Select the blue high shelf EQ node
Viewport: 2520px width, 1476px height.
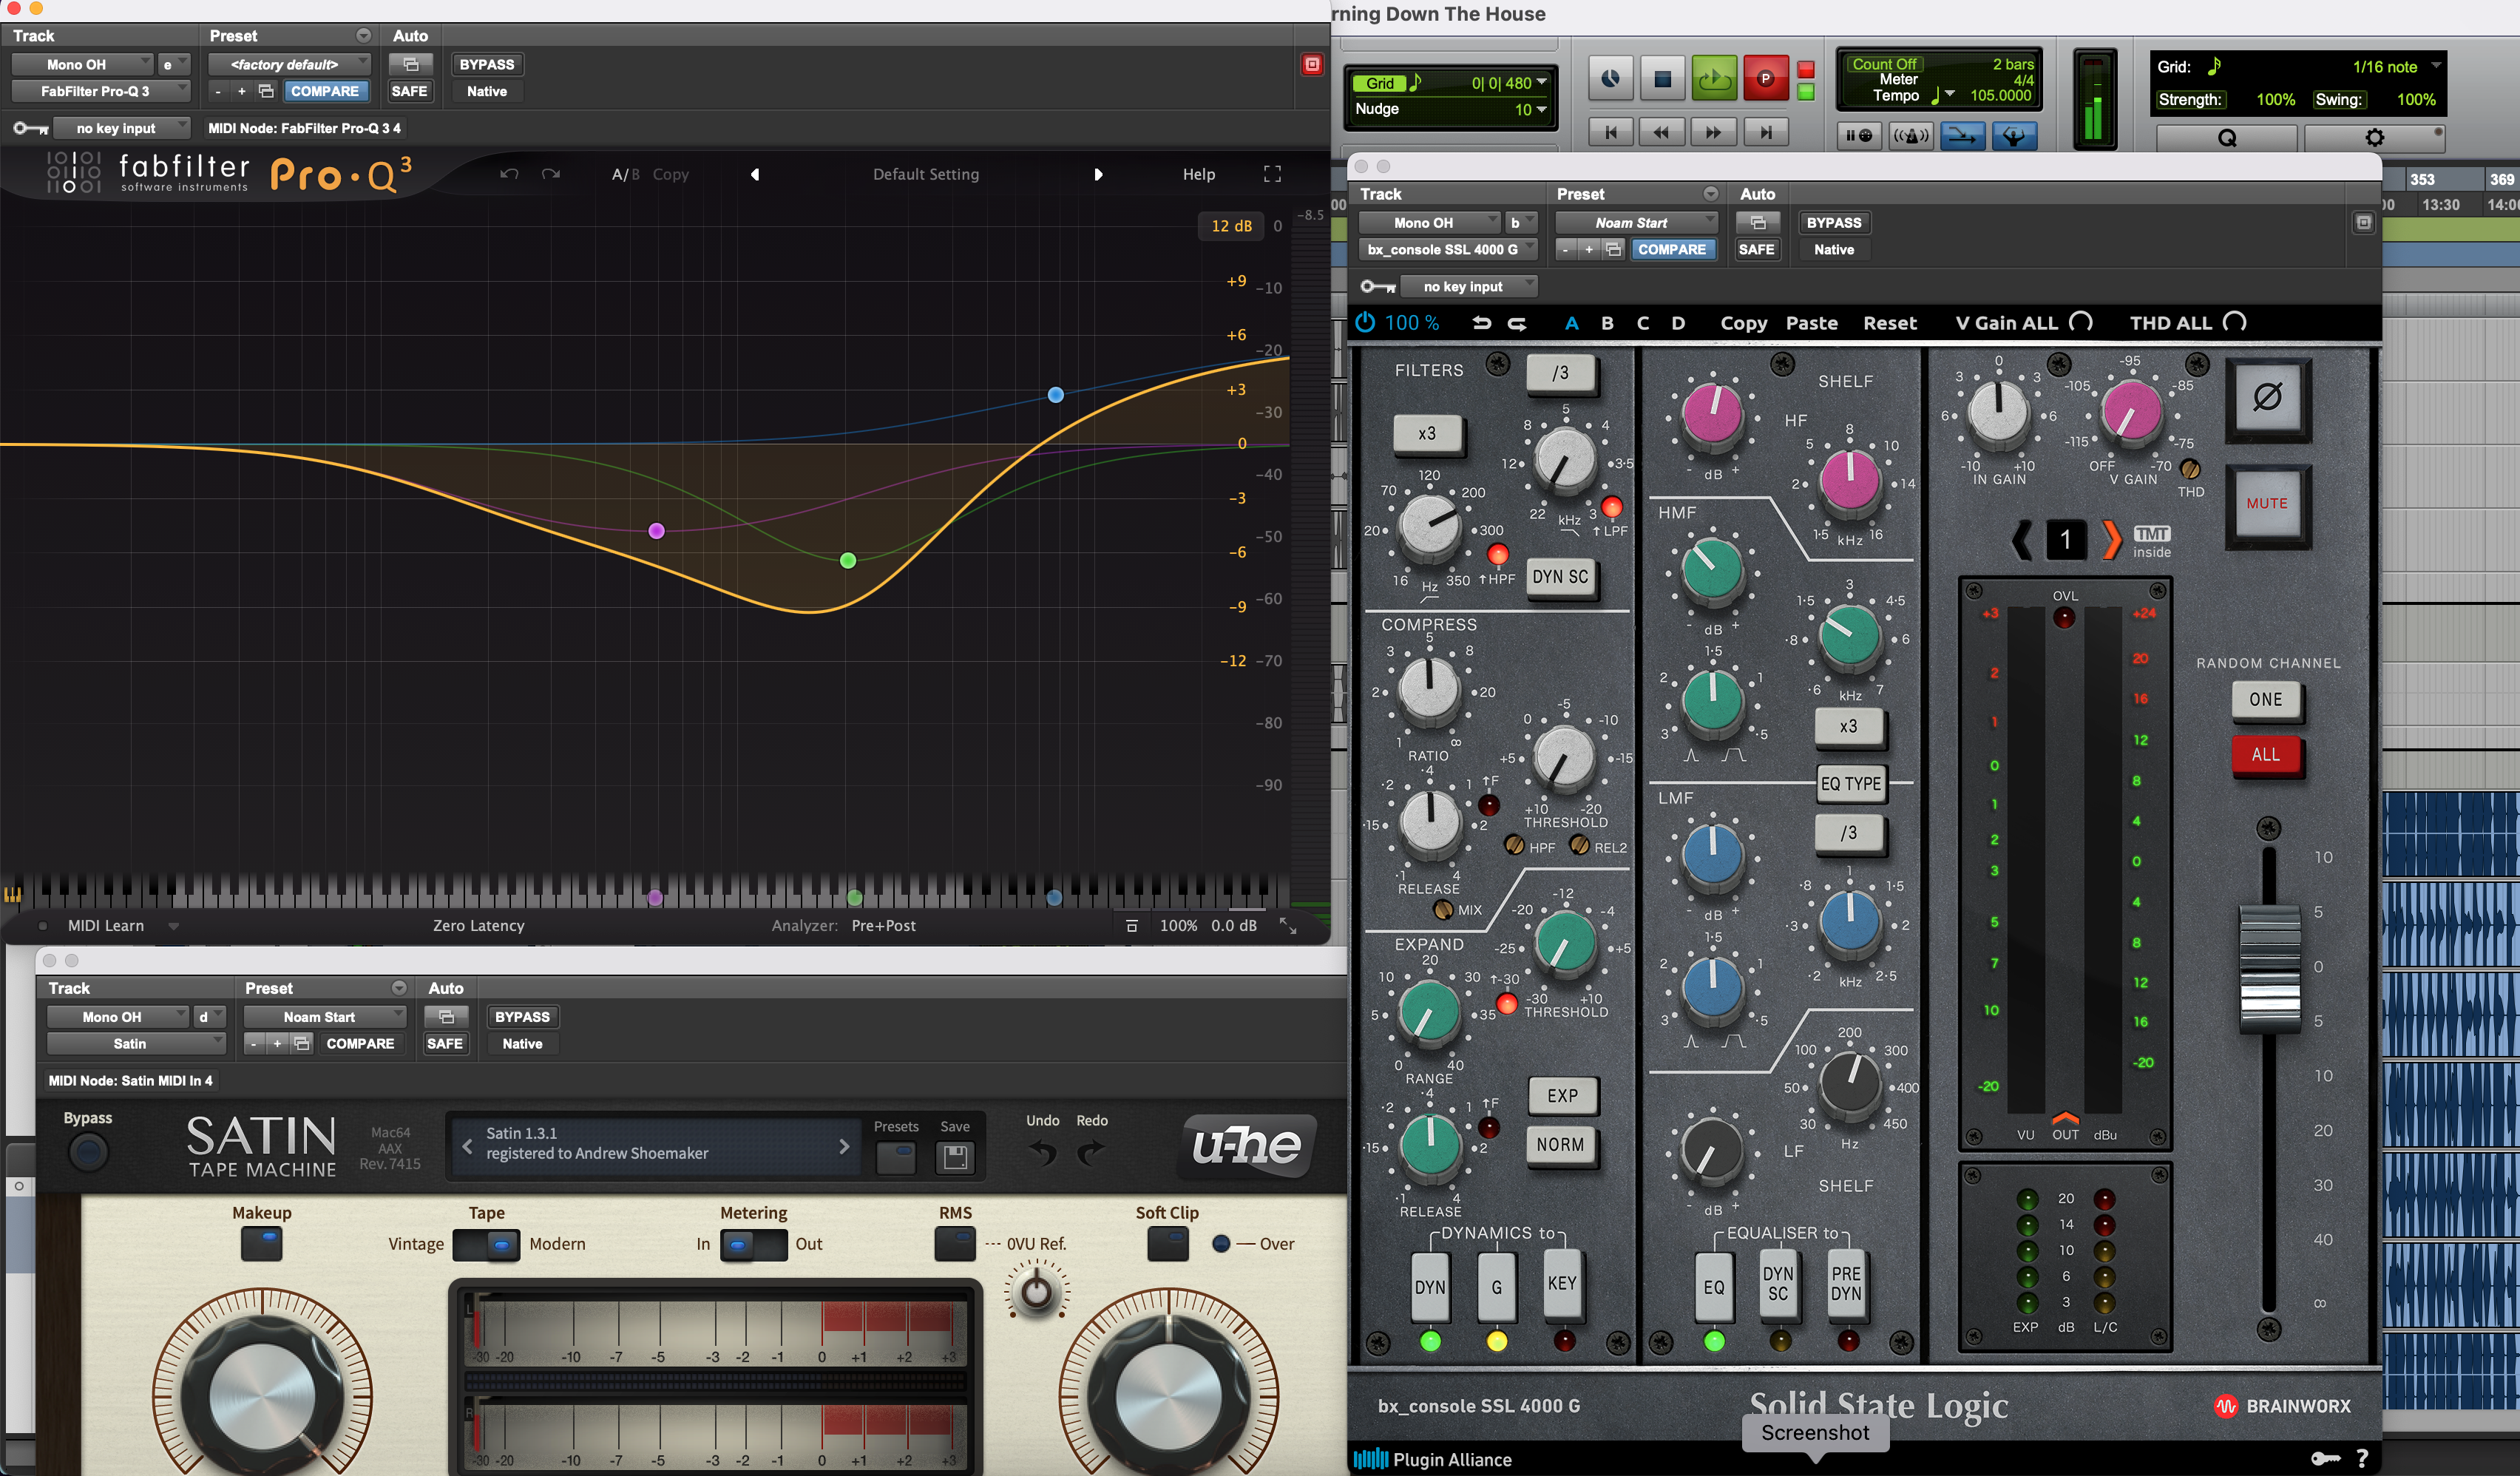1055,395
